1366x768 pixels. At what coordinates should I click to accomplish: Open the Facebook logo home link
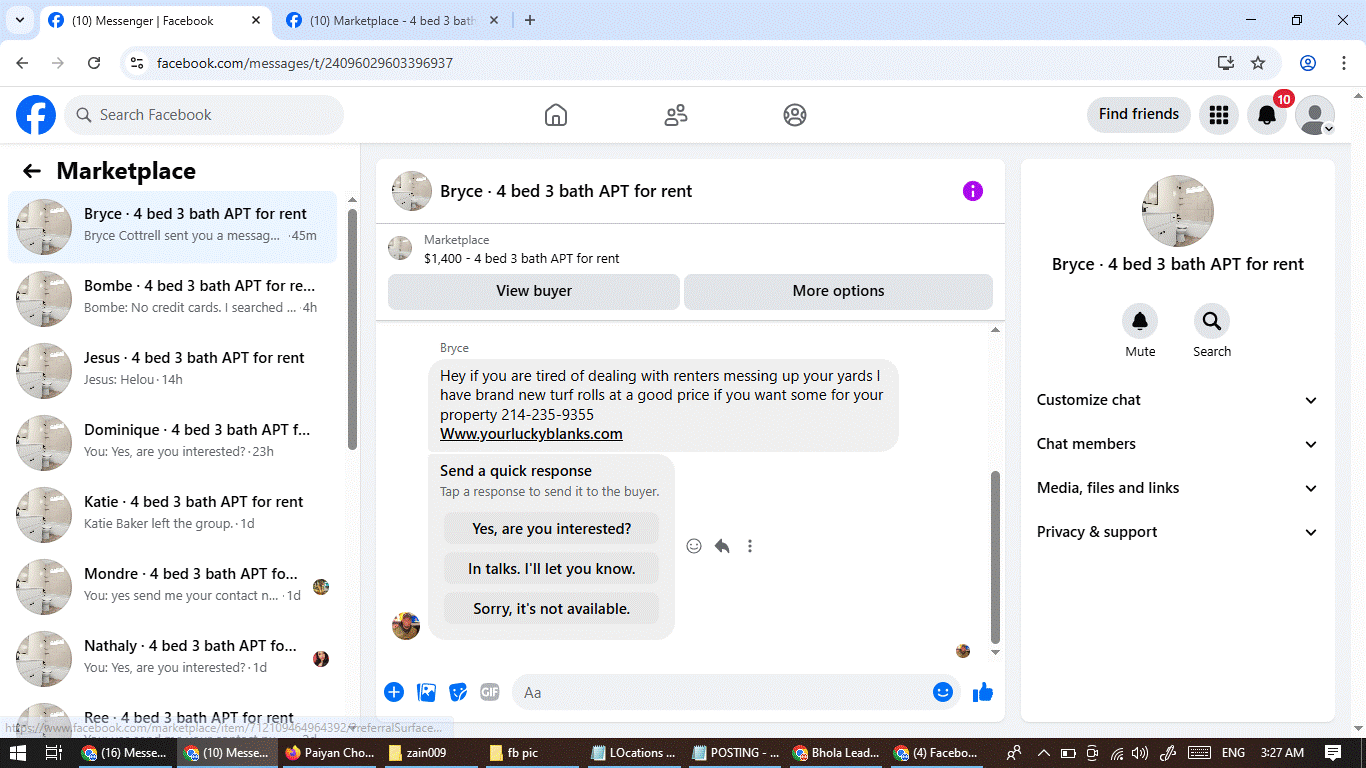36,115
